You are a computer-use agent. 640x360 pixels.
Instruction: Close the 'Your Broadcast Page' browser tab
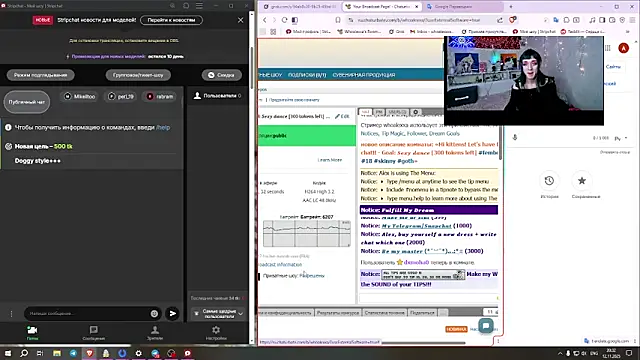[x=417, y=7]
